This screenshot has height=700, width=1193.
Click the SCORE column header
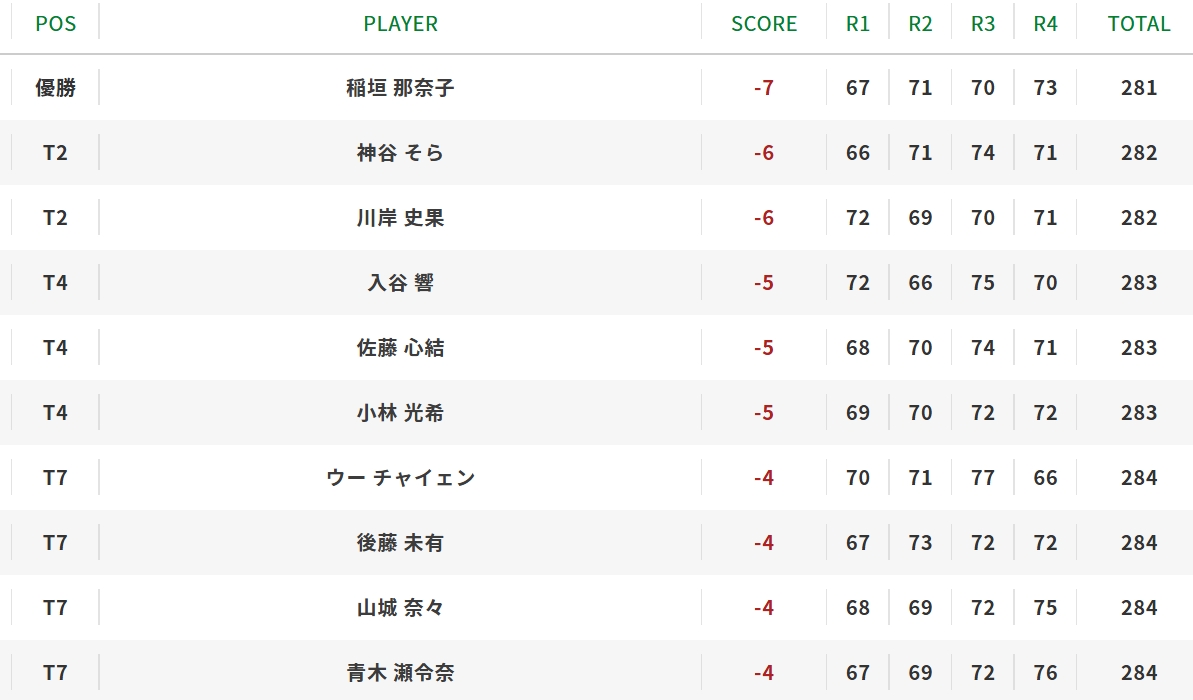764,24
